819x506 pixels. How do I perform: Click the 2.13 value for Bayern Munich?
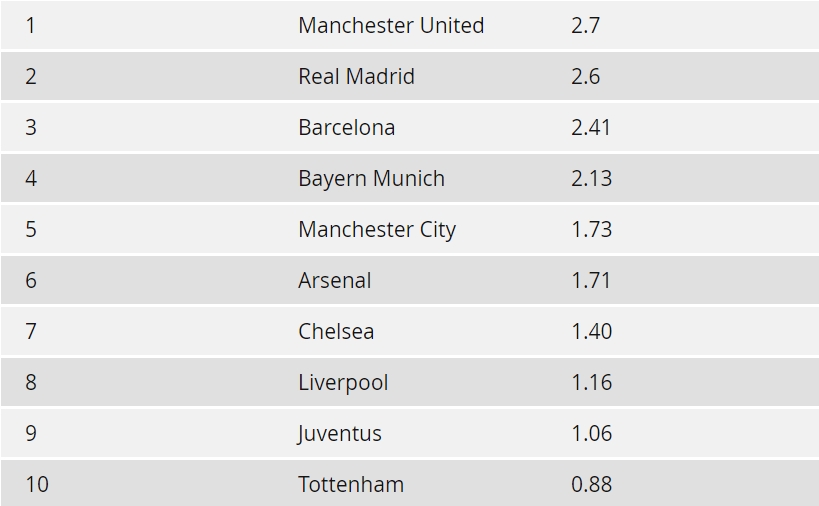(591, 179)
